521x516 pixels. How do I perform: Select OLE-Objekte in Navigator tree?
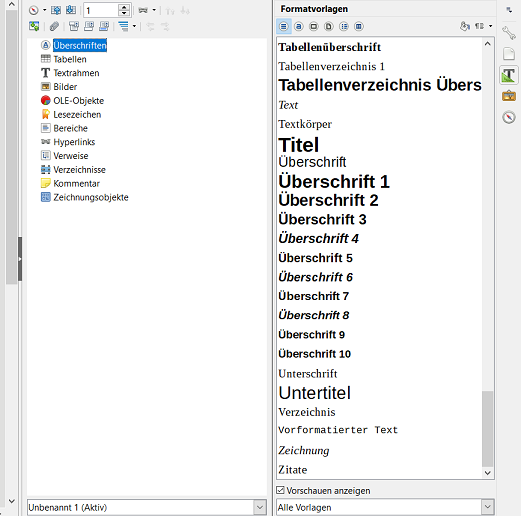click(79, 101)
